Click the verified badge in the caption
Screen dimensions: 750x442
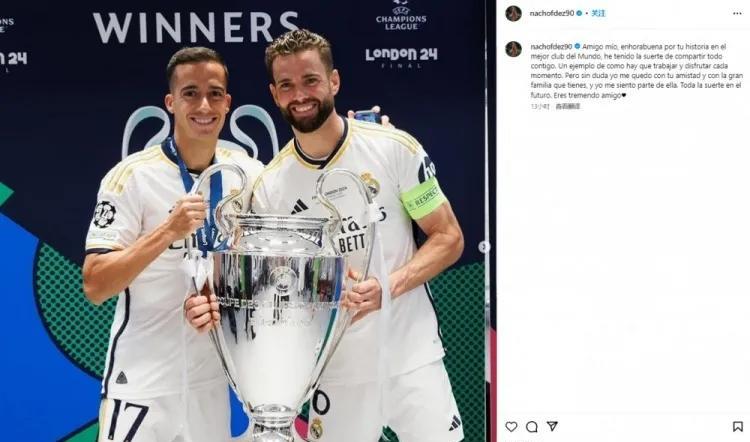[x=577, y=46]
